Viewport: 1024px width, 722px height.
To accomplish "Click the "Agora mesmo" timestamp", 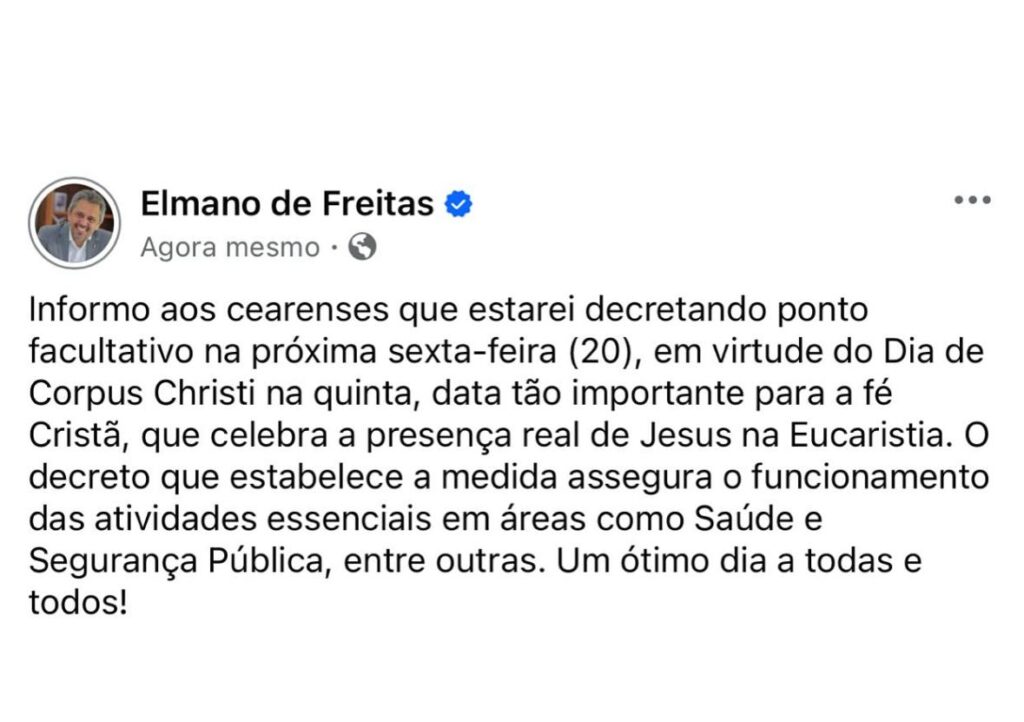I will point(230,247).
